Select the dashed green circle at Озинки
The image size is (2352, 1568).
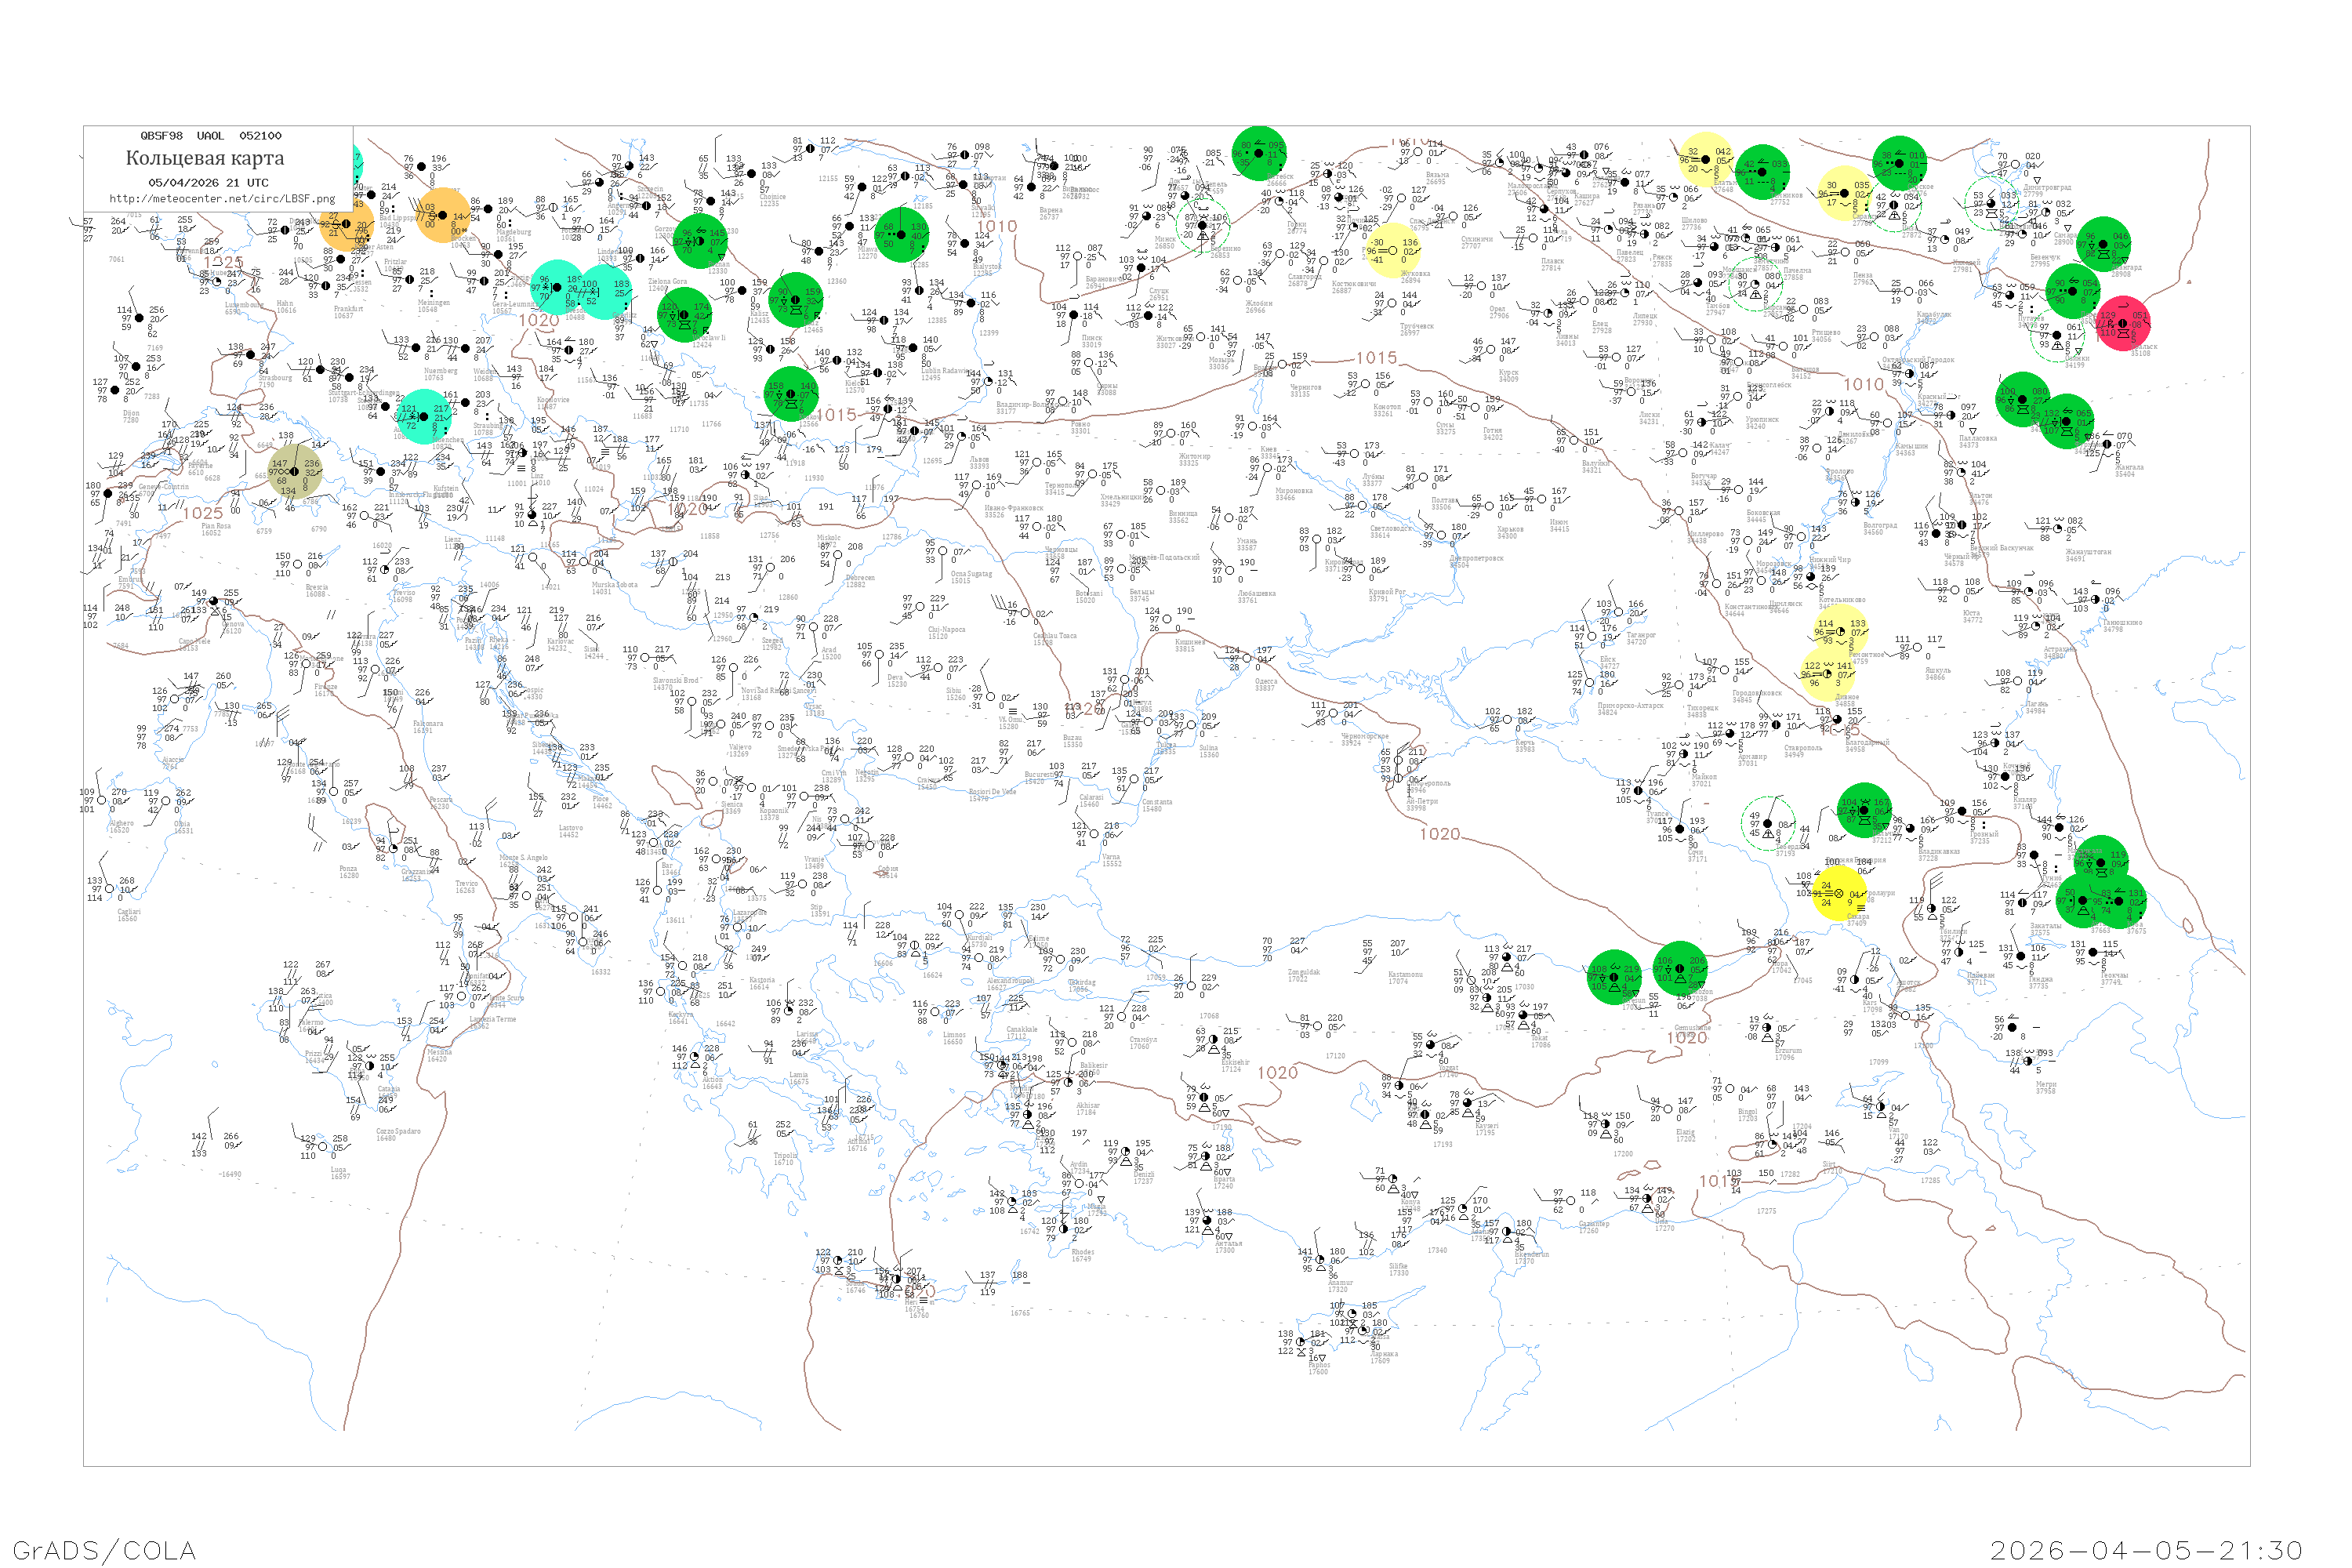pos(2058,335)
